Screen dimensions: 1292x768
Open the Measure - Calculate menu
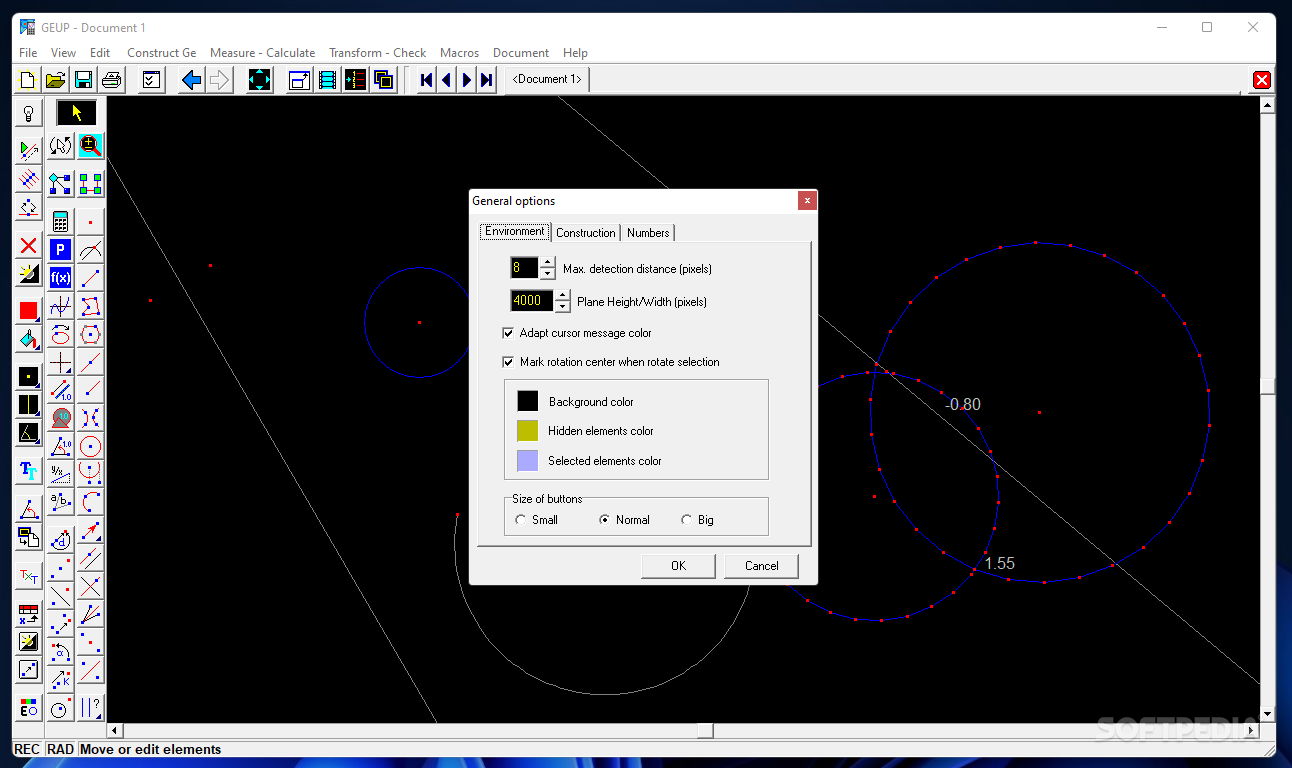tap(262, 53)
